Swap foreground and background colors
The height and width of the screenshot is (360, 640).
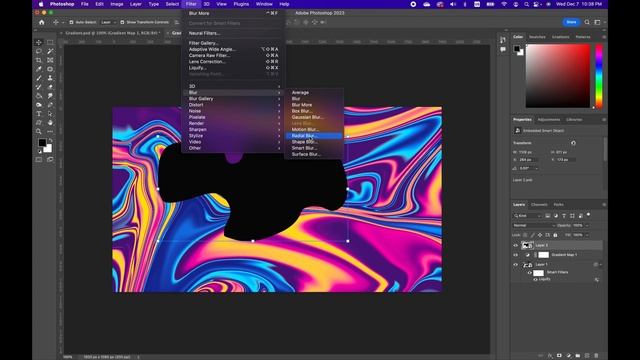coord(50,140)
